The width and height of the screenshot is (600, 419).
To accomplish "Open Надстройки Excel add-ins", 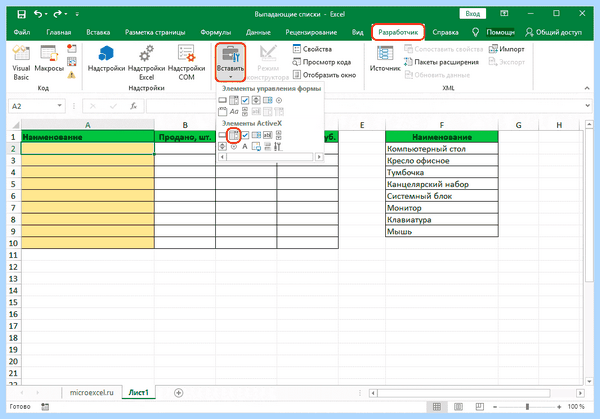I will click(x=146, y=62).
